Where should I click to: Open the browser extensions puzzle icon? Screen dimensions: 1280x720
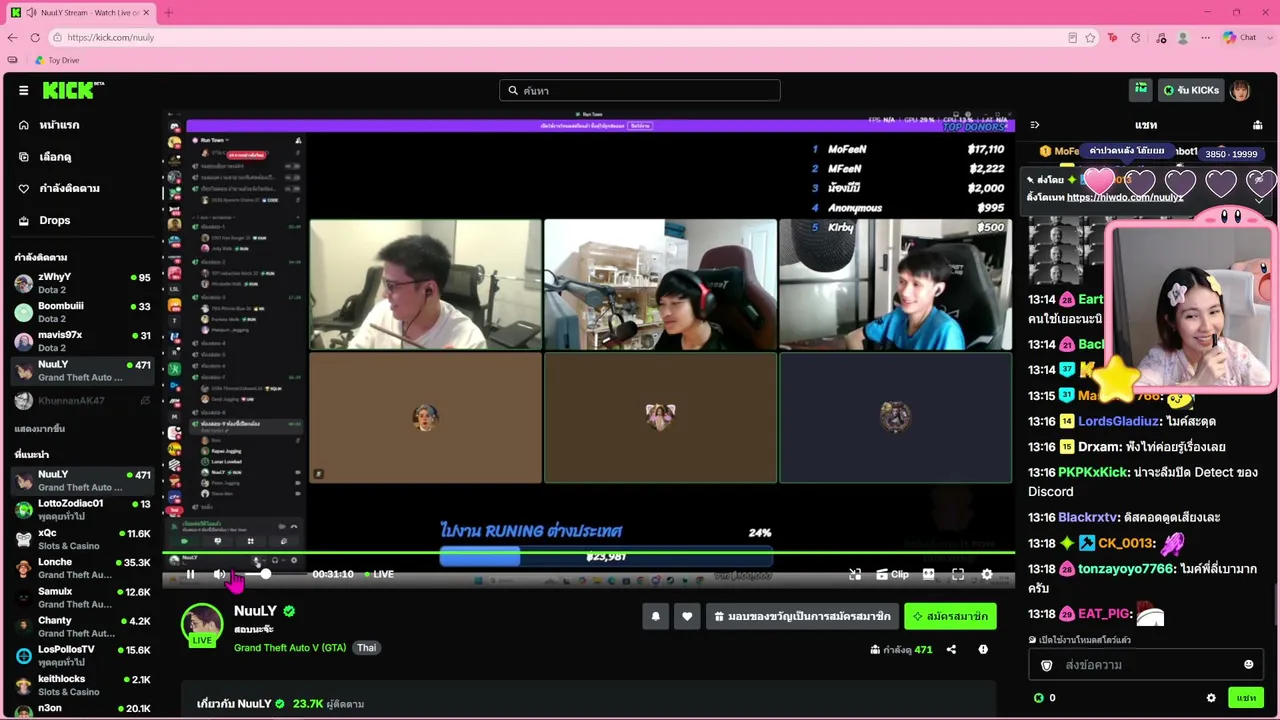point(1135,37)
